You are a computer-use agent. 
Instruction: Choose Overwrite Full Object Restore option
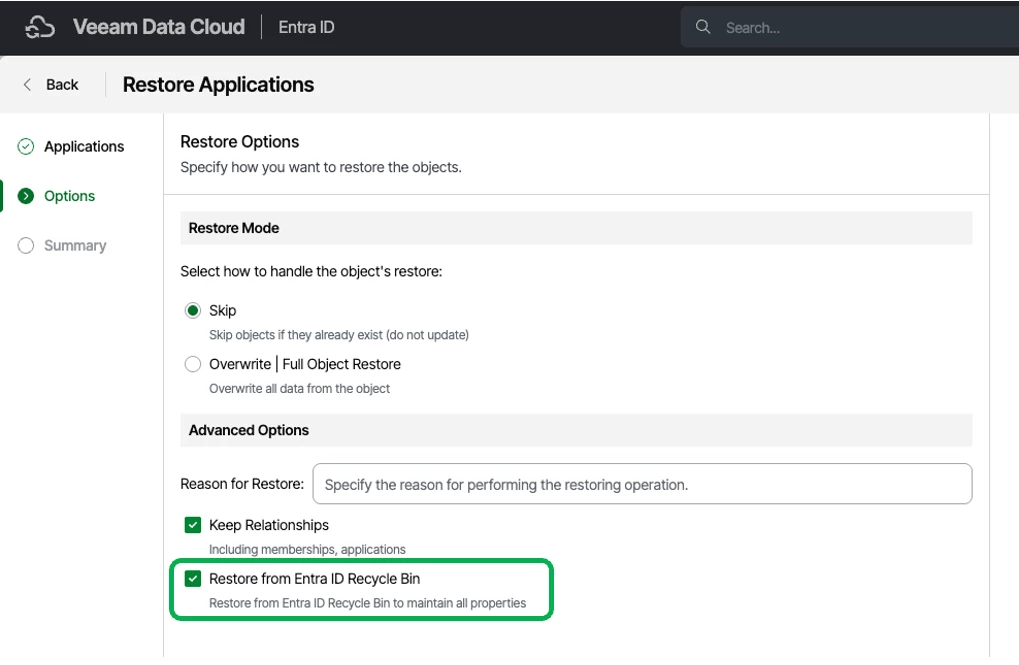pos(193,364)
